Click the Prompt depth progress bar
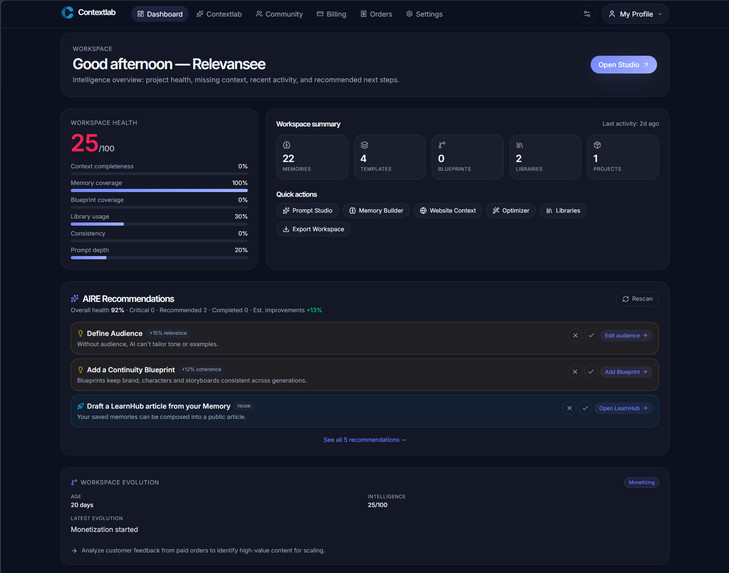This screenshot has height=573, width=729. 159,257
